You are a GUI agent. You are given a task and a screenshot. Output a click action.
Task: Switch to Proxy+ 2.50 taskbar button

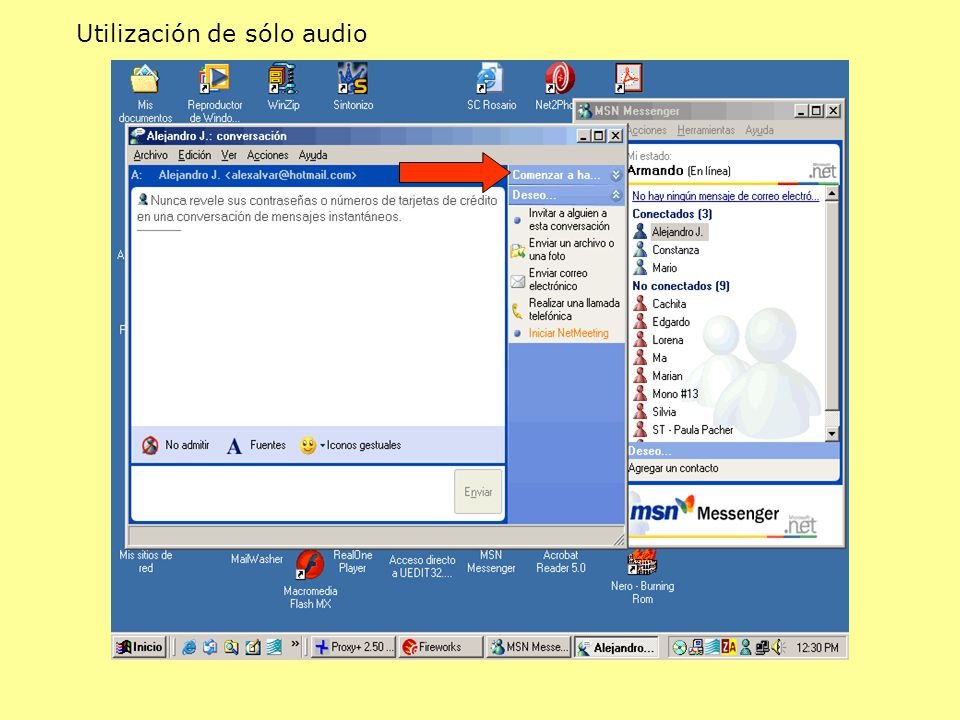(x=353, y=647)
